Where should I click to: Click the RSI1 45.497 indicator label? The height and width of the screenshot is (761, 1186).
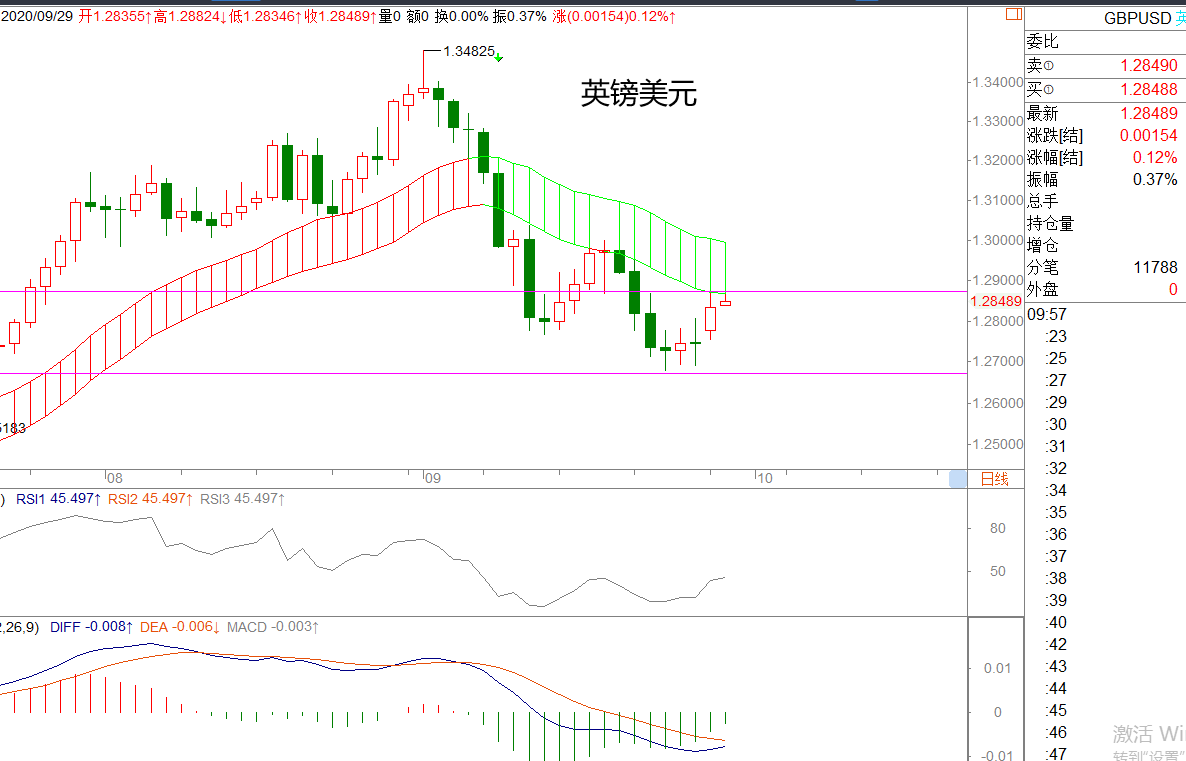click(59, 499)
